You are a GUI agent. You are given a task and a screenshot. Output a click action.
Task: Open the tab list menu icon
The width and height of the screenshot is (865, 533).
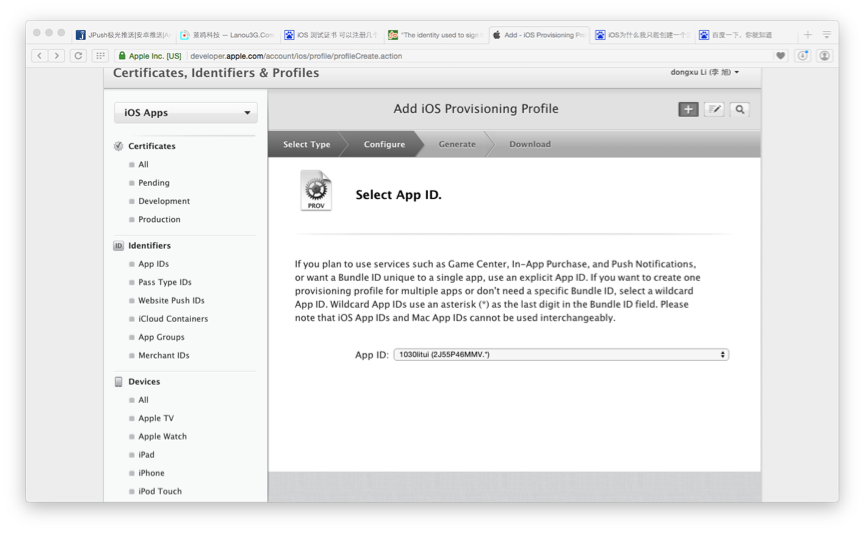(x=826, y=35)
